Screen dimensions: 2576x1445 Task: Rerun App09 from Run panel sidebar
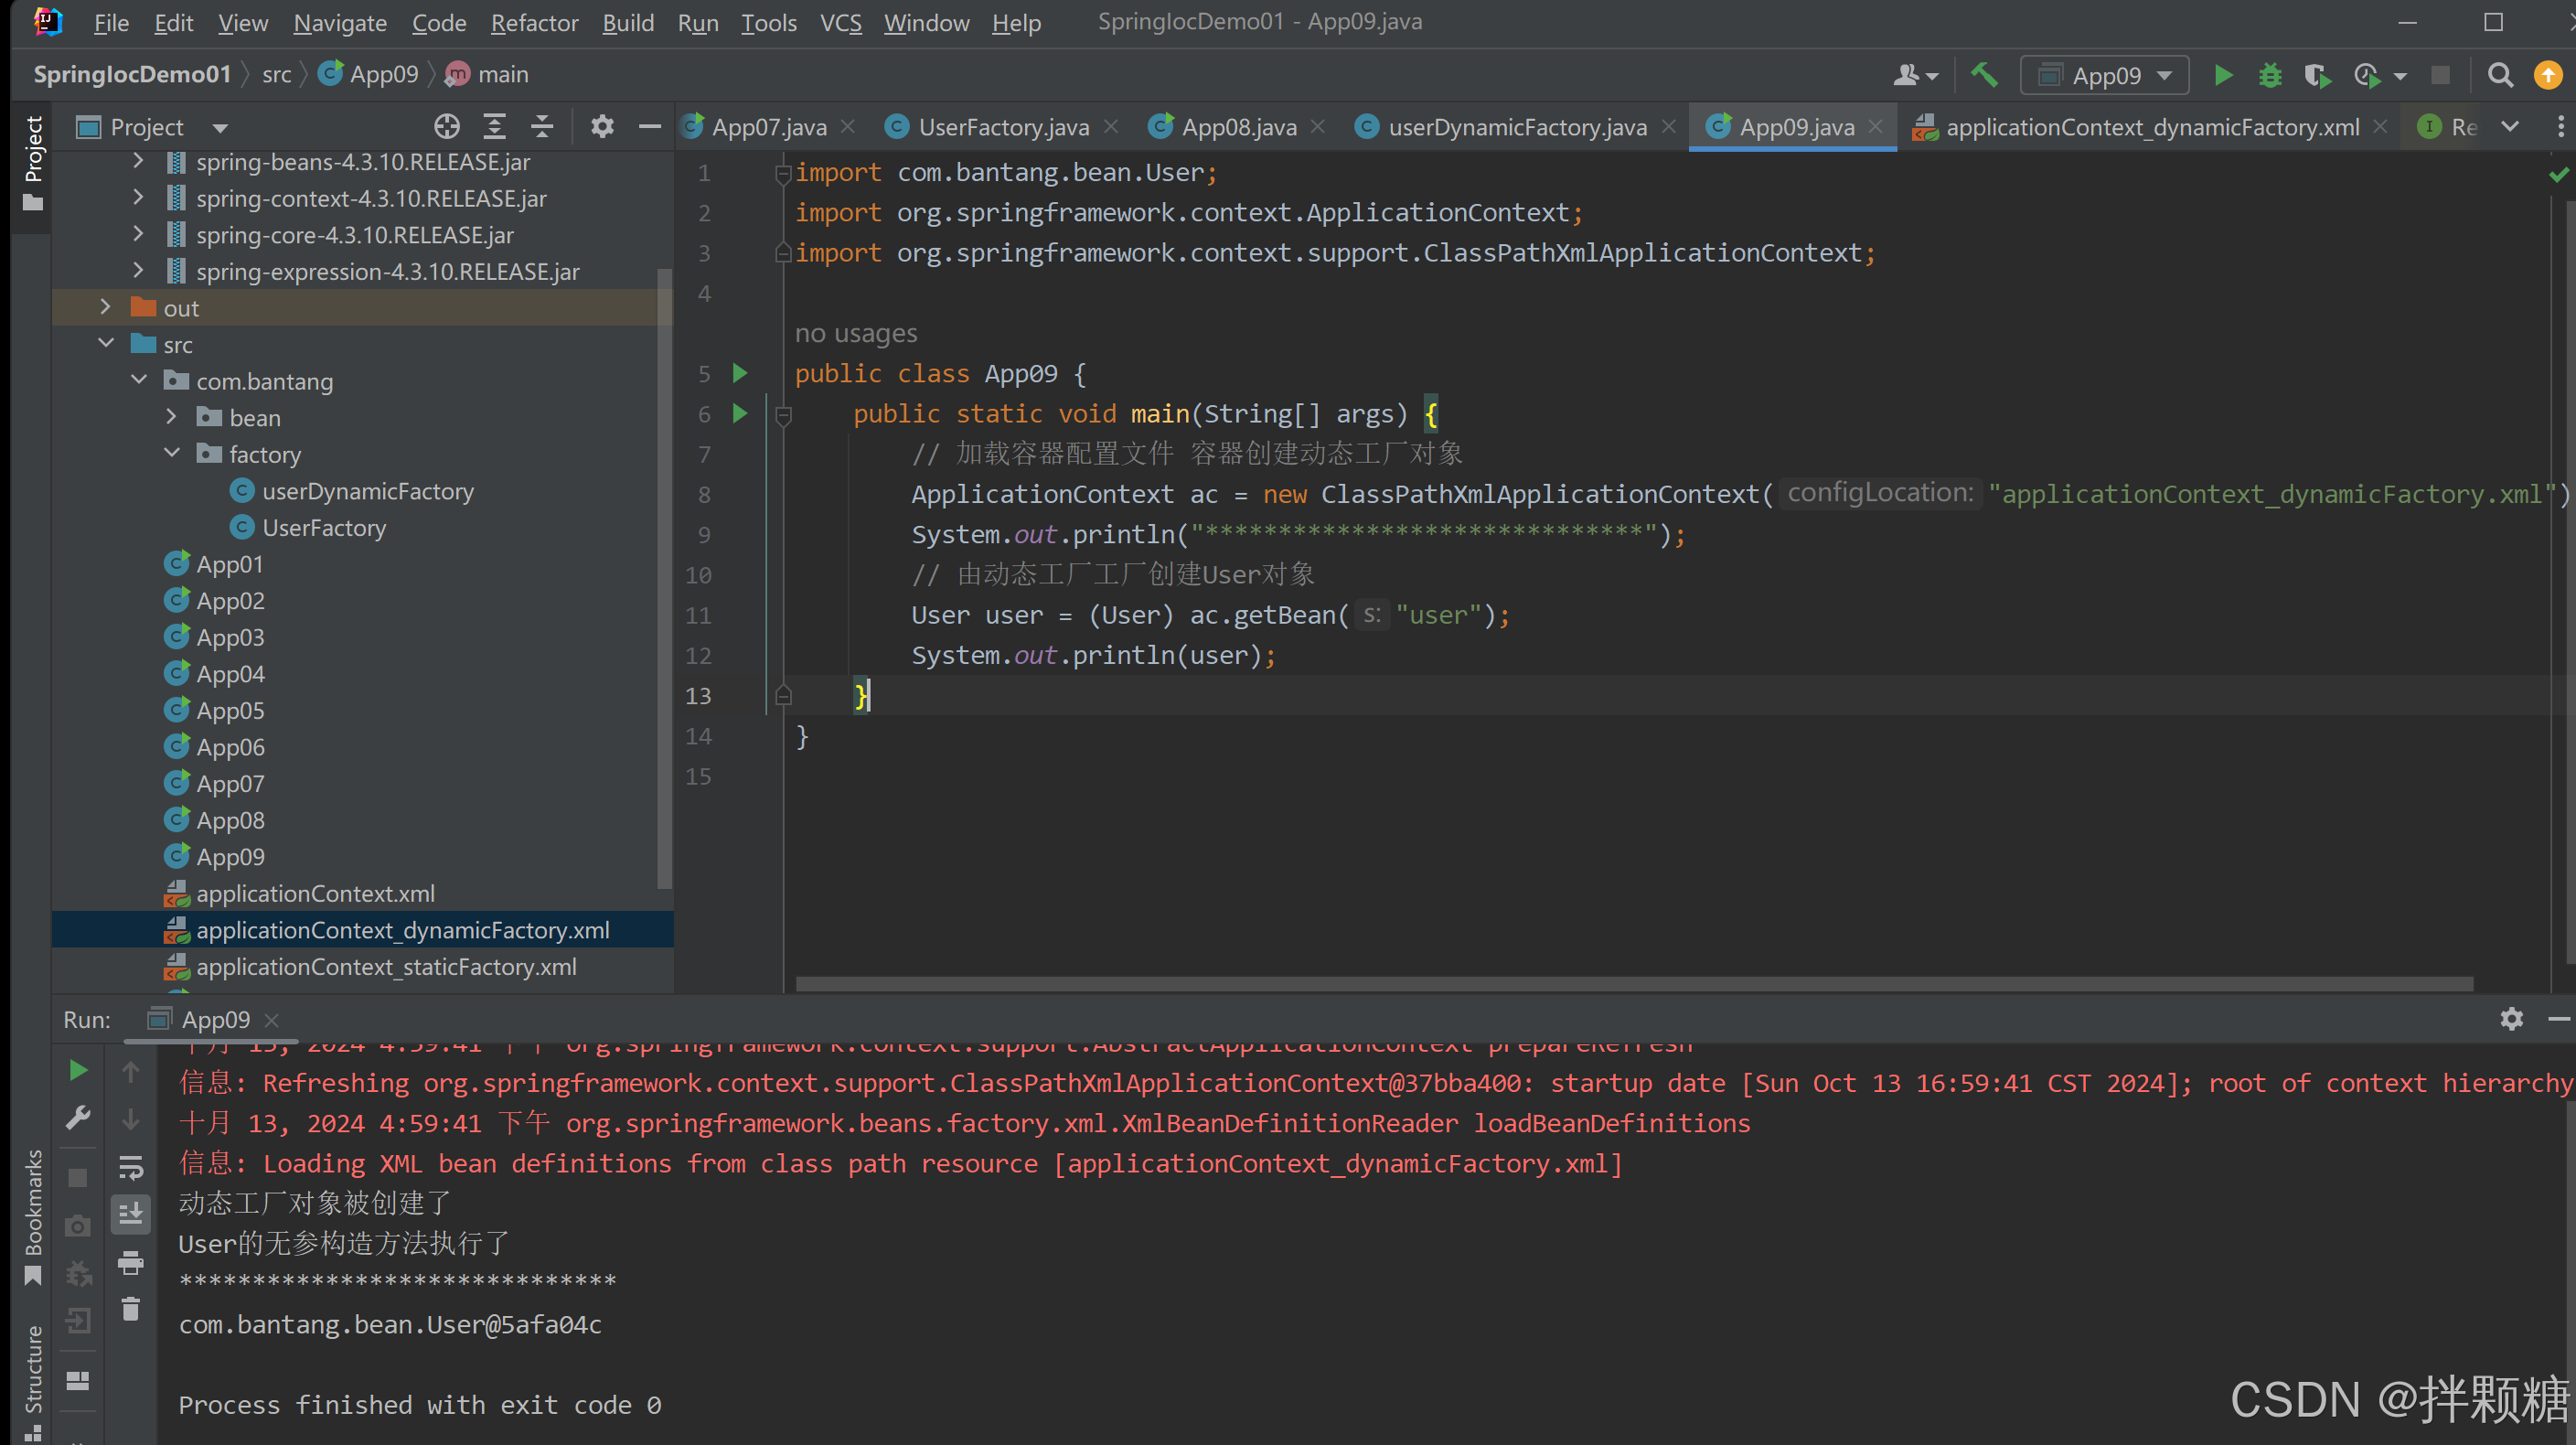pyautogui.click(x=78, y=1071)
